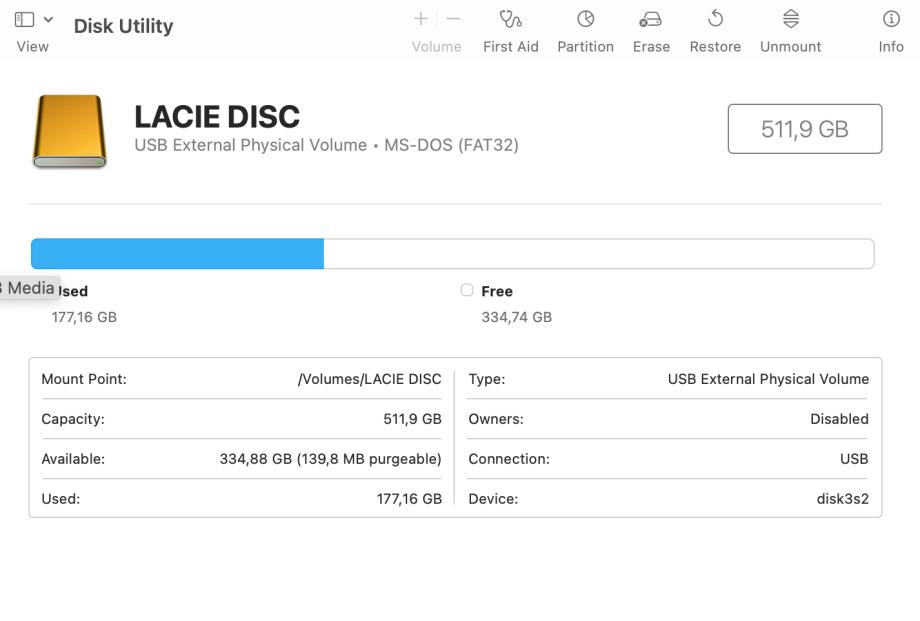Image resolution: width=920 pixels, height=621 pixels.
Task: Select the LACIE DISC title text
Action: tap(217, 116)
